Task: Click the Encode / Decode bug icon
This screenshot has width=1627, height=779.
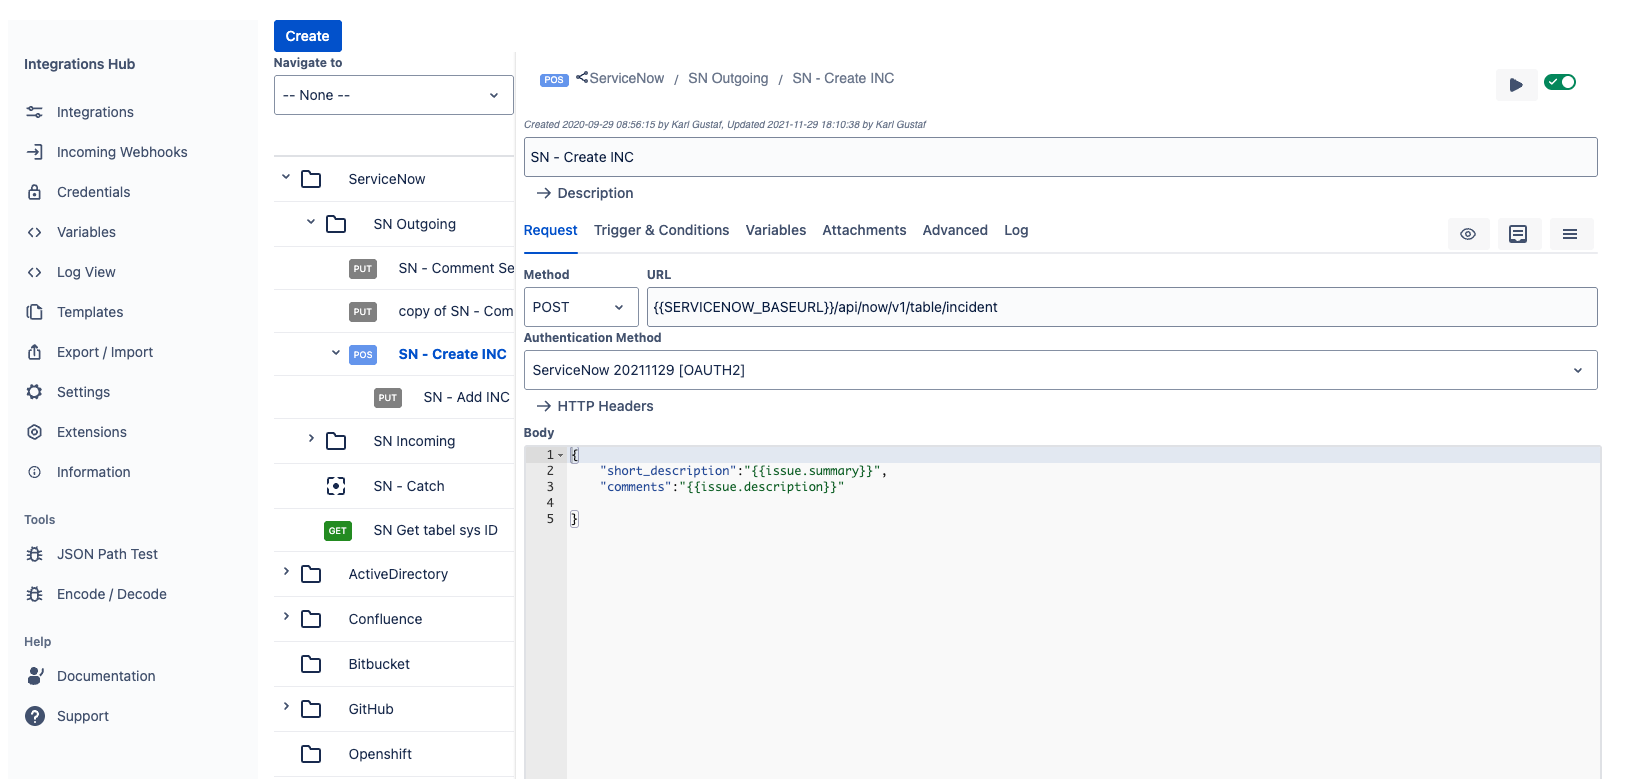Action: [34, 594]
